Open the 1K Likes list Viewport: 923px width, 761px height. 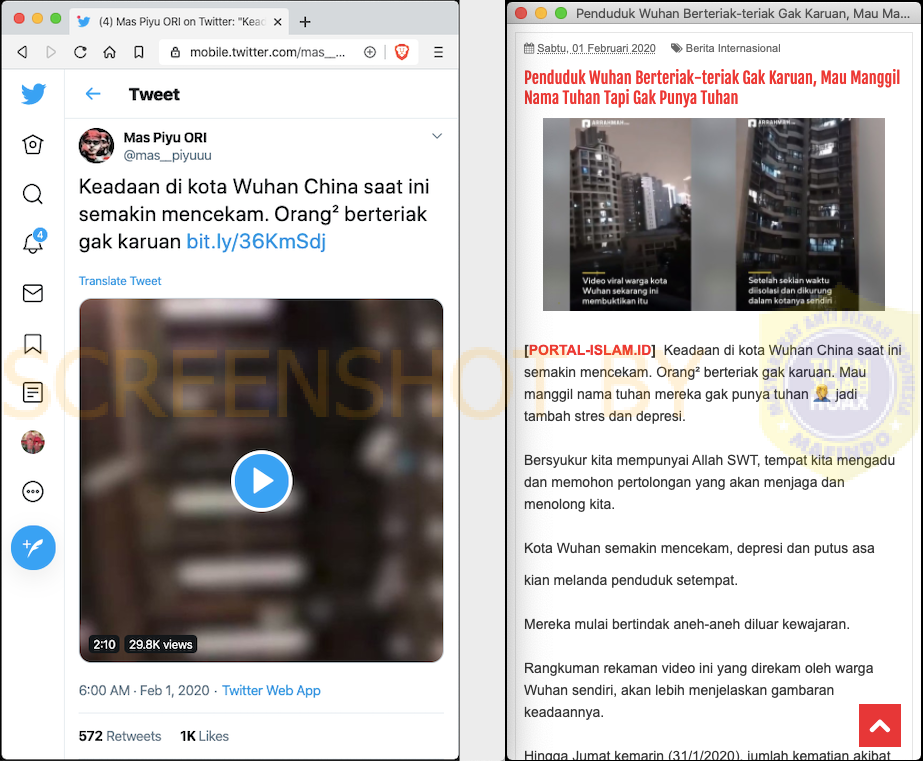204,736
